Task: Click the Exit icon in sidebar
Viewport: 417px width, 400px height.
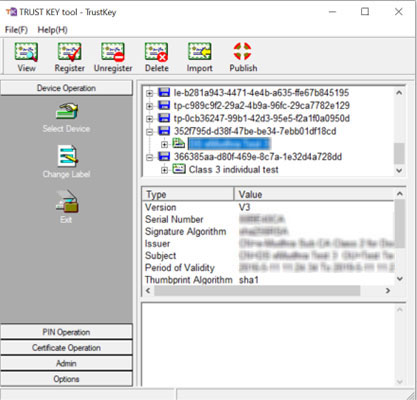Action: [67, 201]
